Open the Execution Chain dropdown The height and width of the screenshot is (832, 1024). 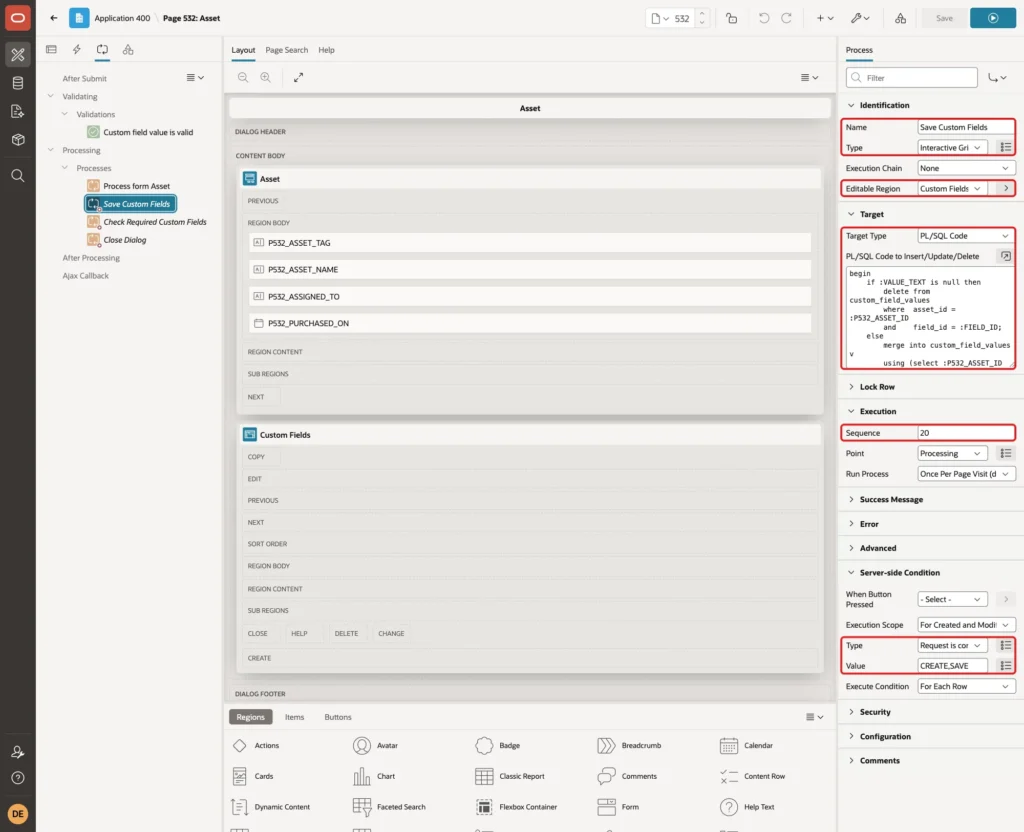(x=965, y=168)
